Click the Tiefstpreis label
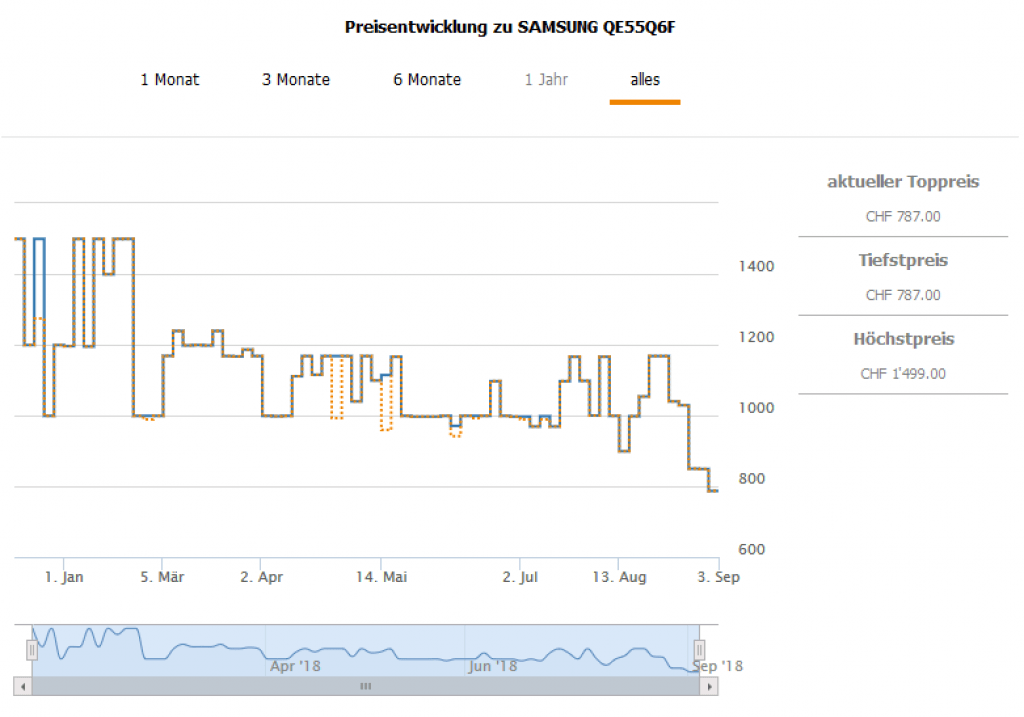Screen dimensions: 1024x717 coord(903,261)
